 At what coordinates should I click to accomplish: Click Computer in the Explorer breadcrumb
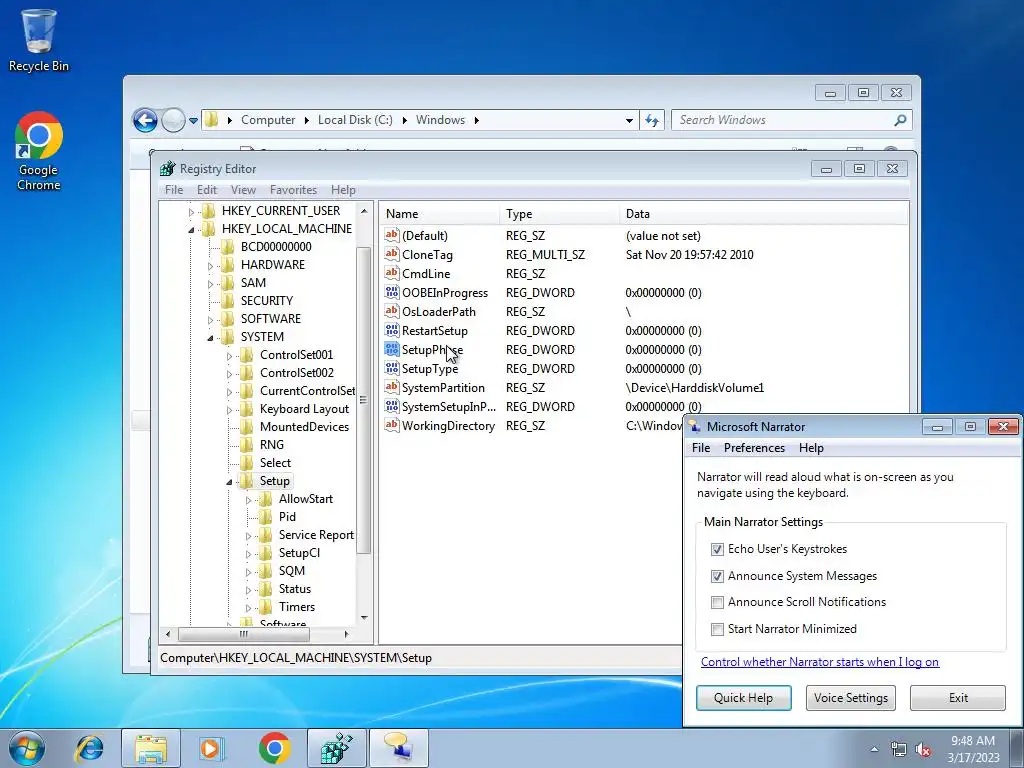point(268,120)
